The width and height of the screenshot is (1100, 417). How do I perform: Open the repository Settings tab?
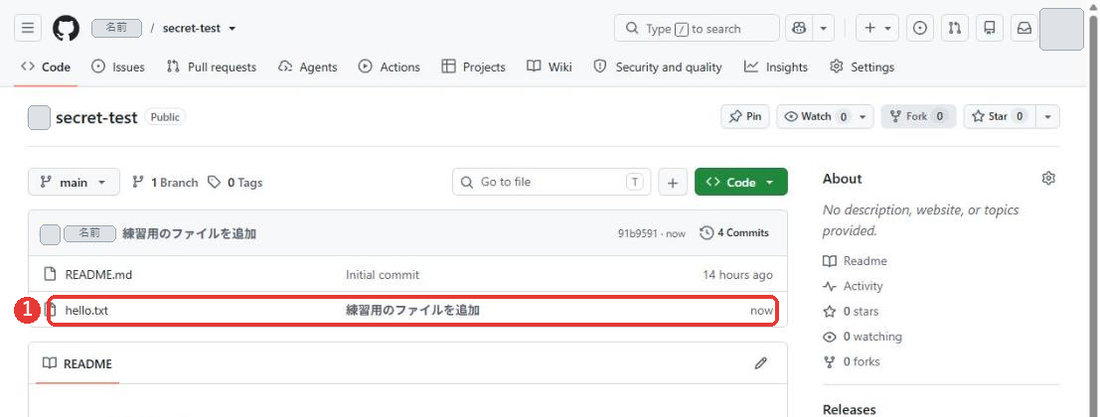(x=861, y=67)
